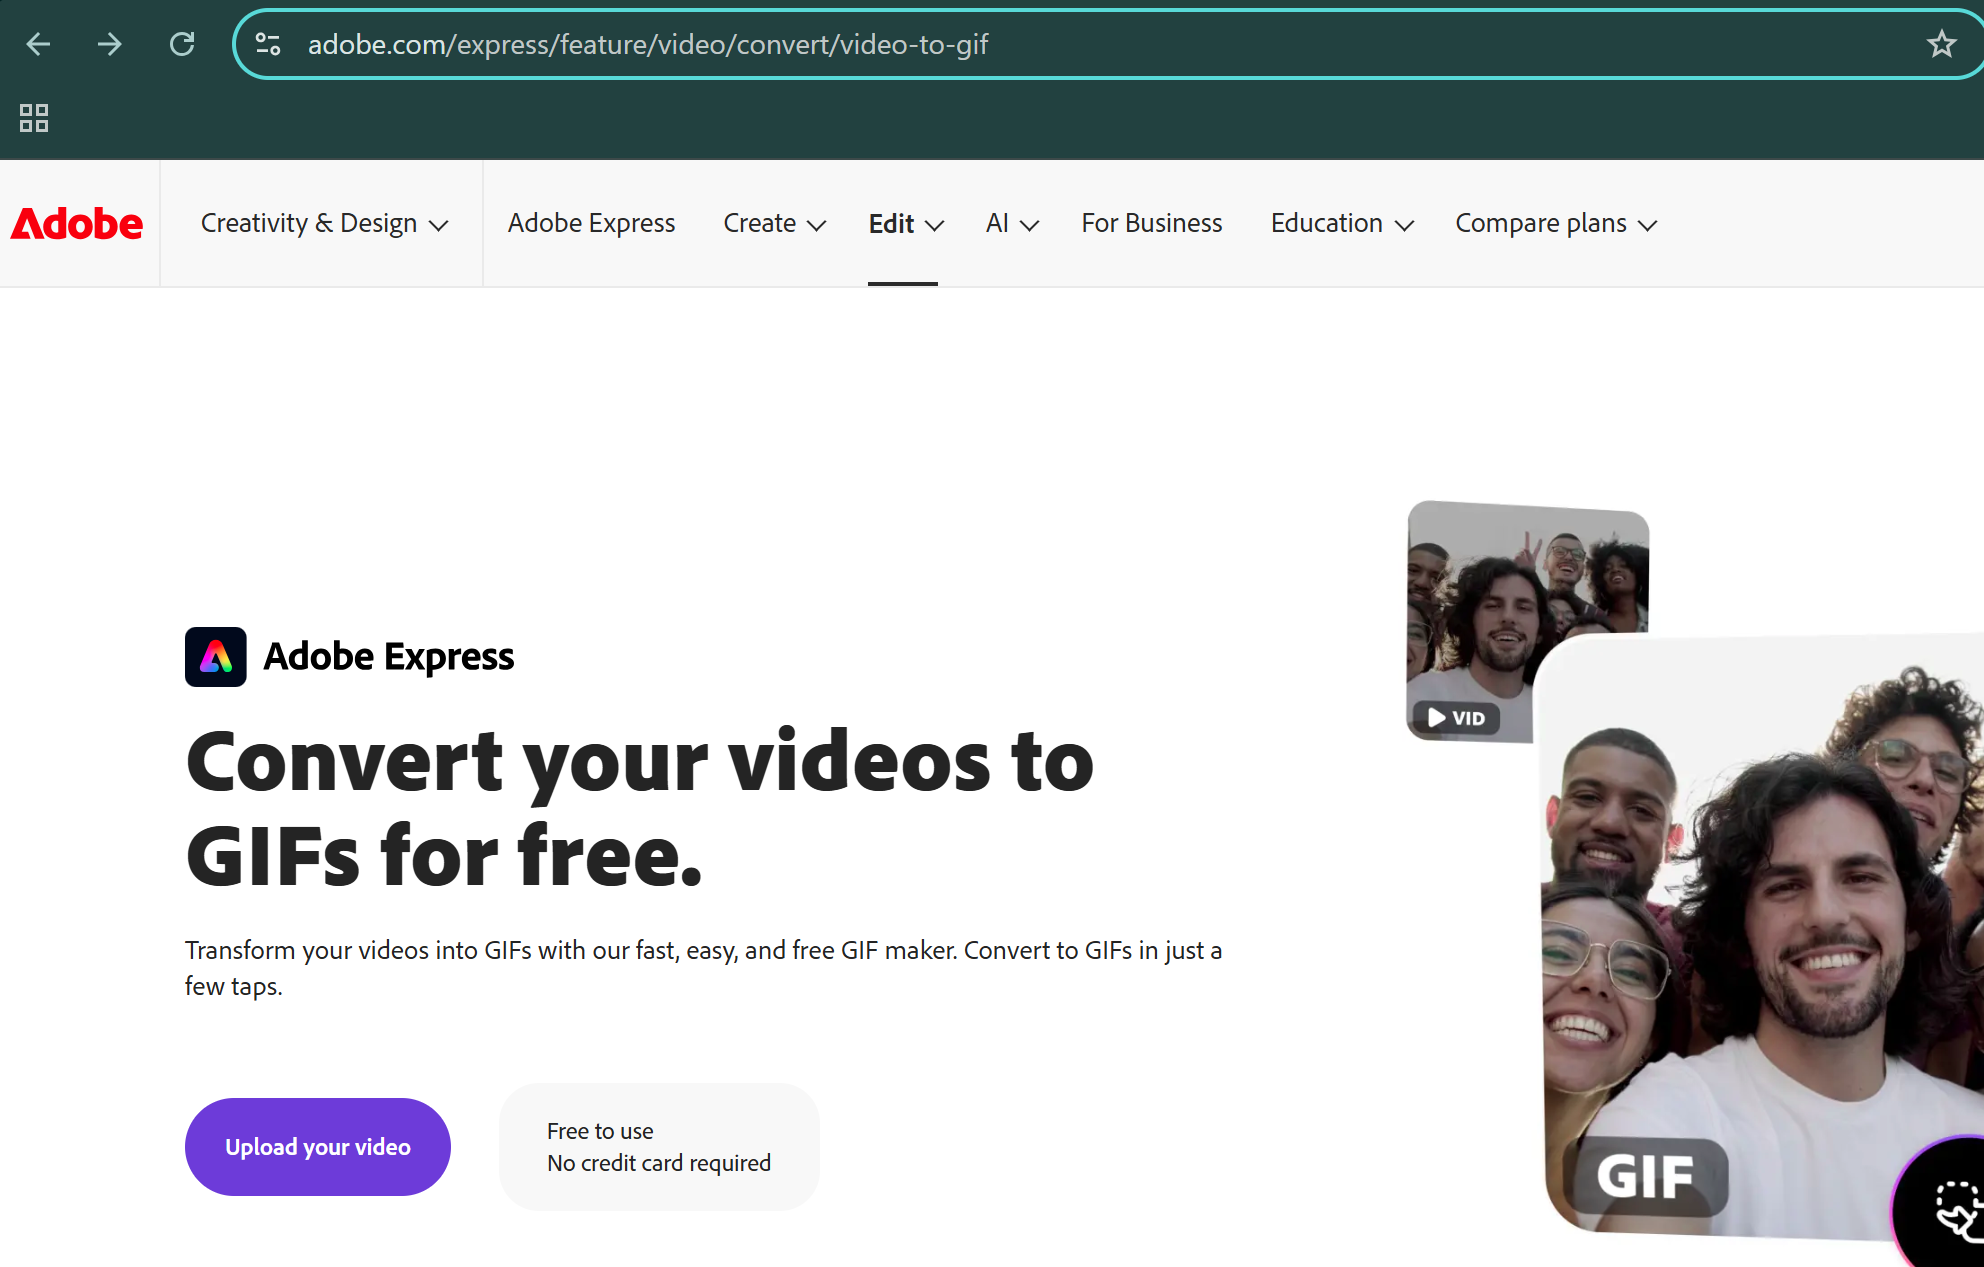1984x1267 pixels.
Task: Open the Adobe Express nav link
Action: pos(591,223)
